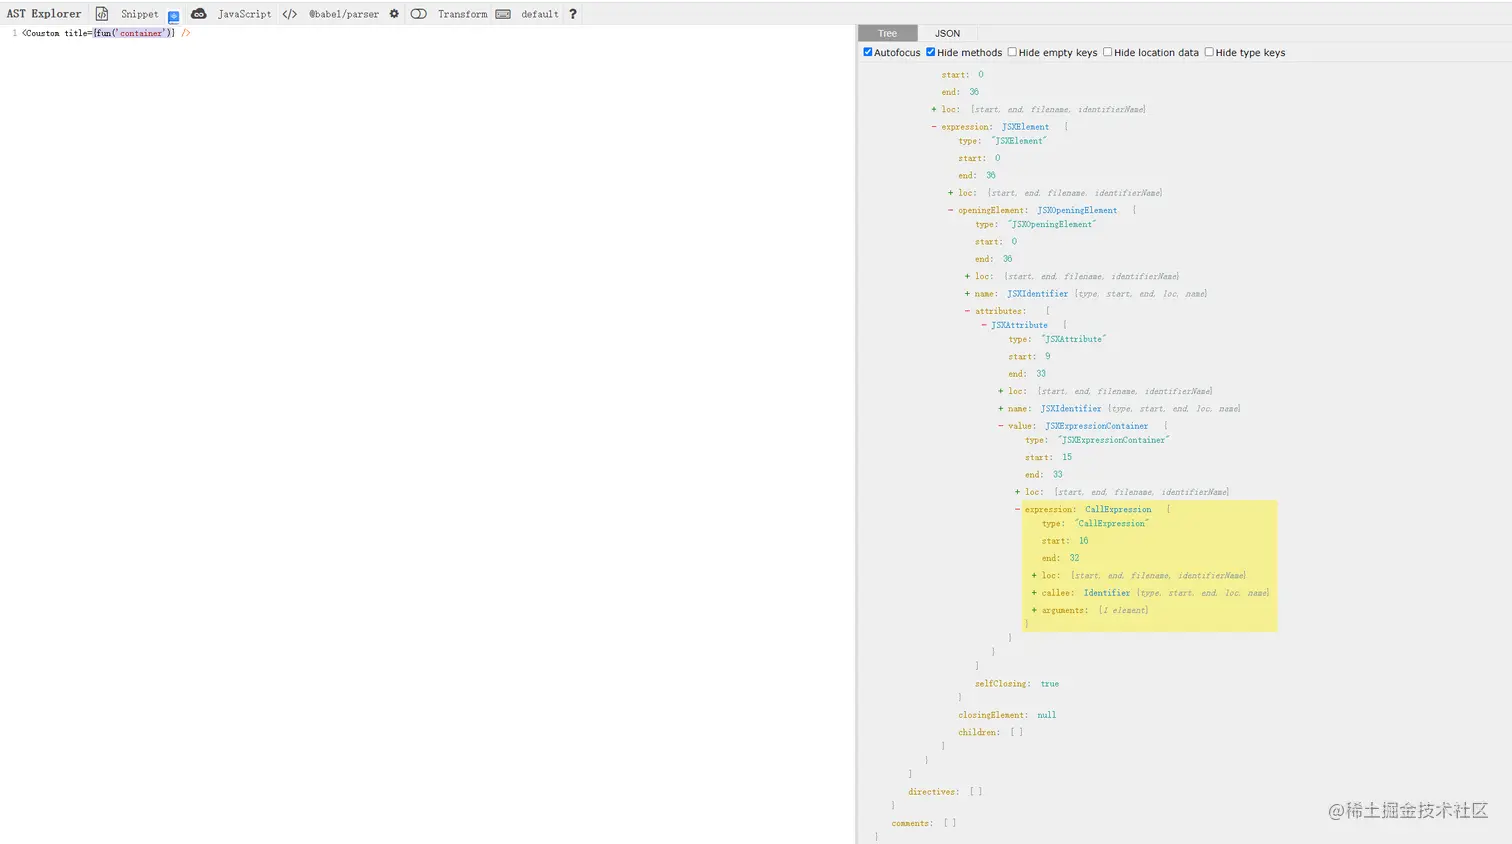Image resolution: width=1512 pixels, height=844 pixels.
Task: Click the closingElement: null entry
Action: 1007,715
